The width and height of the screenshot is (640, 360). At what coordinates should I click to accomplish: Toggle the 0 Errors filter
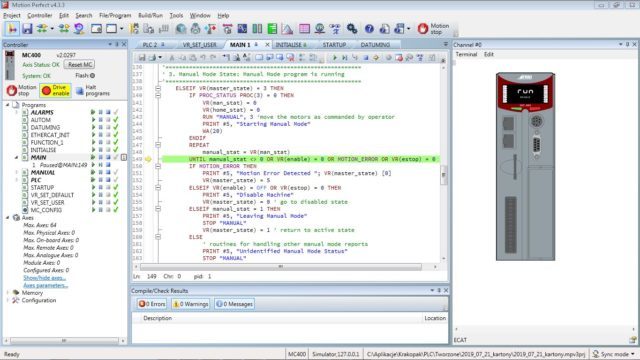coord(152,304)
